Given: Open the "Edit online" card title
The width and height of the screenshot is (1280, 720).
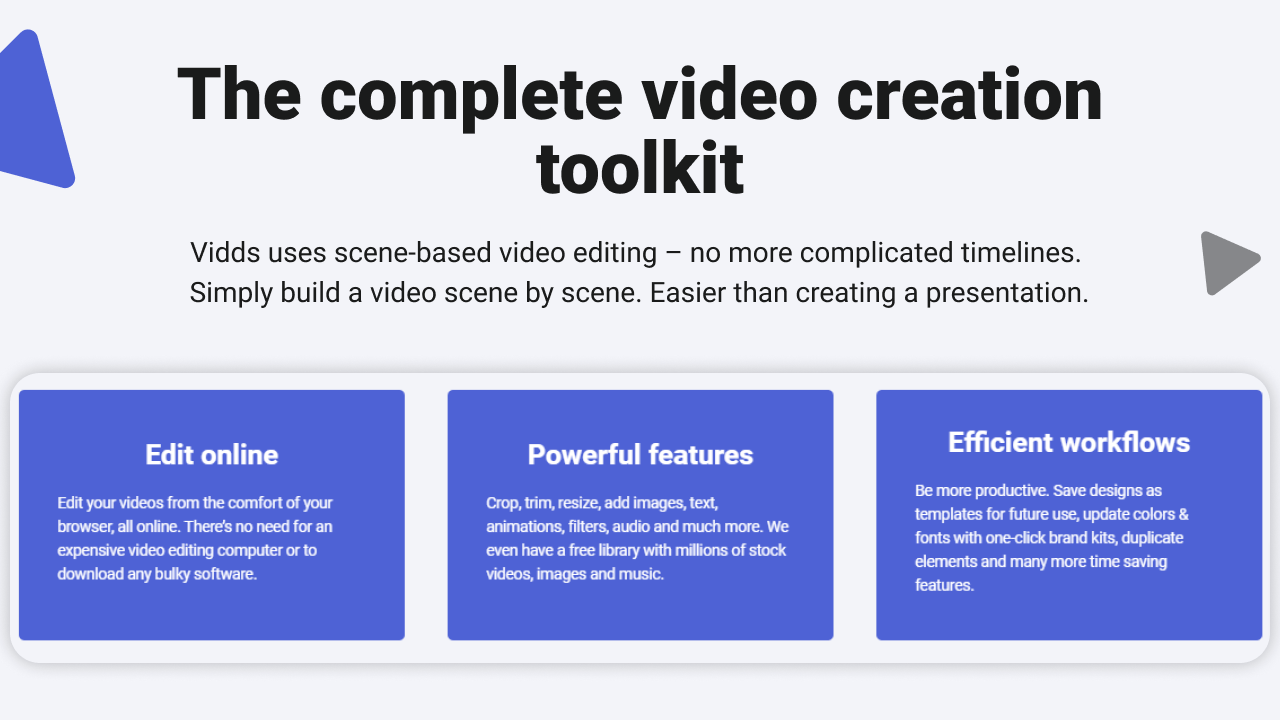Looking at the screenshot, I should (x=212, y=455).
